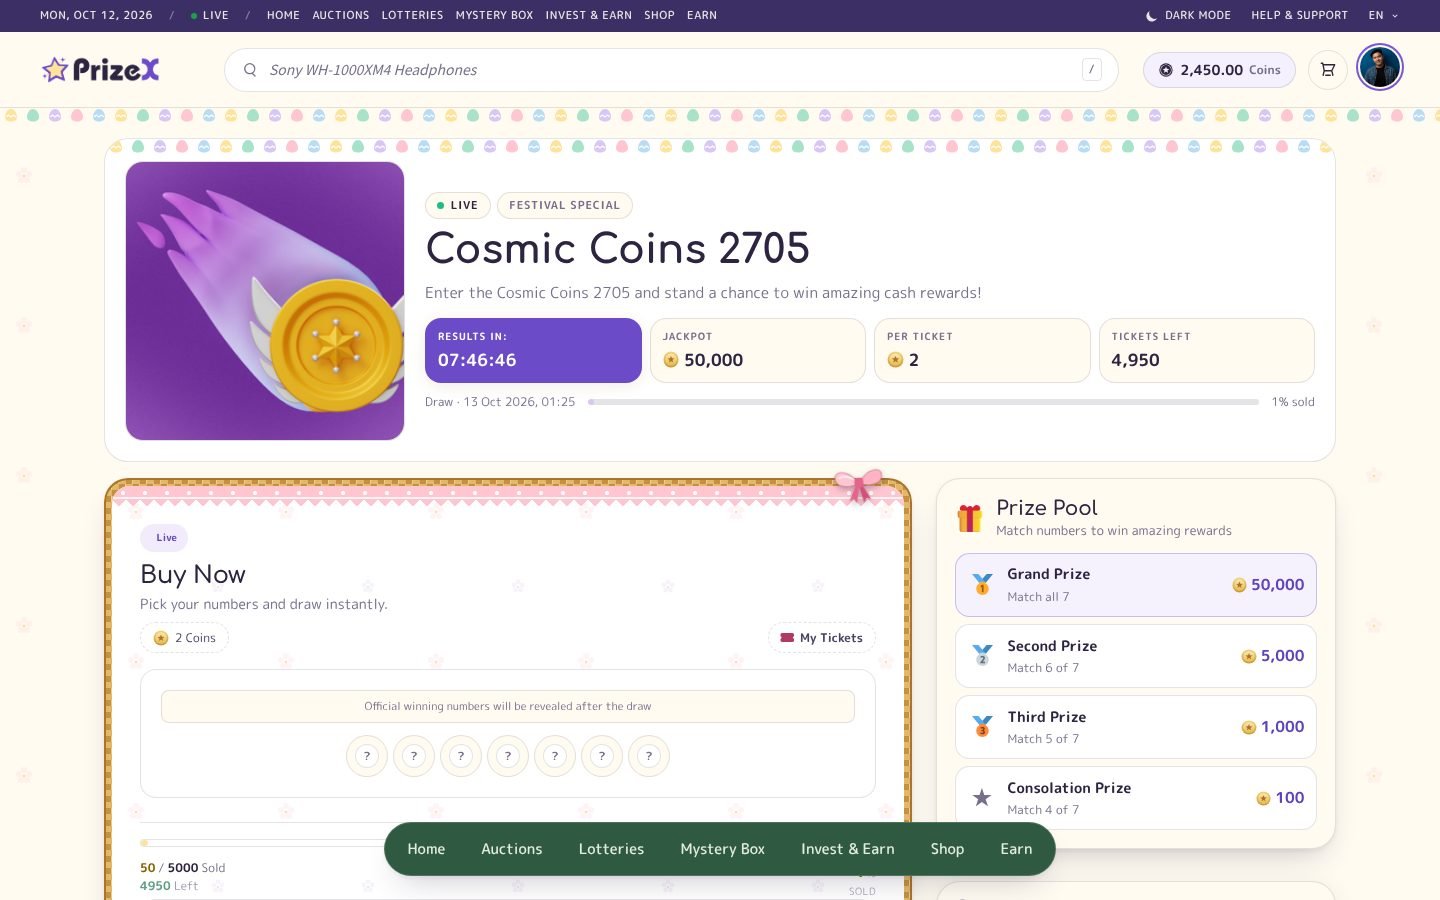This screenshot has height=900, width=1440.
Task: Click the 2,450.00 Coins balance pill
Action: tap(1219, 70)
